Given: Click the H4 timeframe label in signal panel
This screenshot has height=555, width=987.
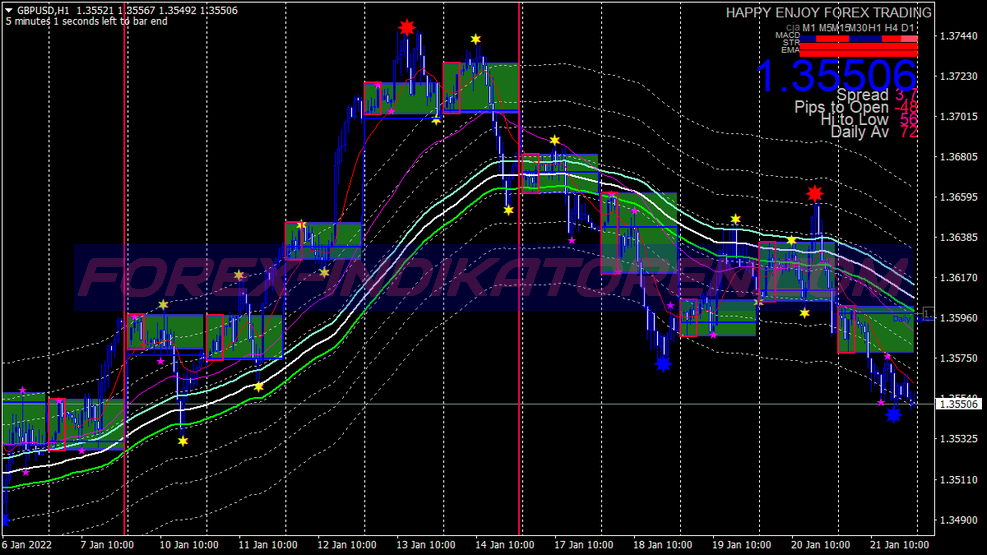Looking at the screenshot, I should [889, 27].
